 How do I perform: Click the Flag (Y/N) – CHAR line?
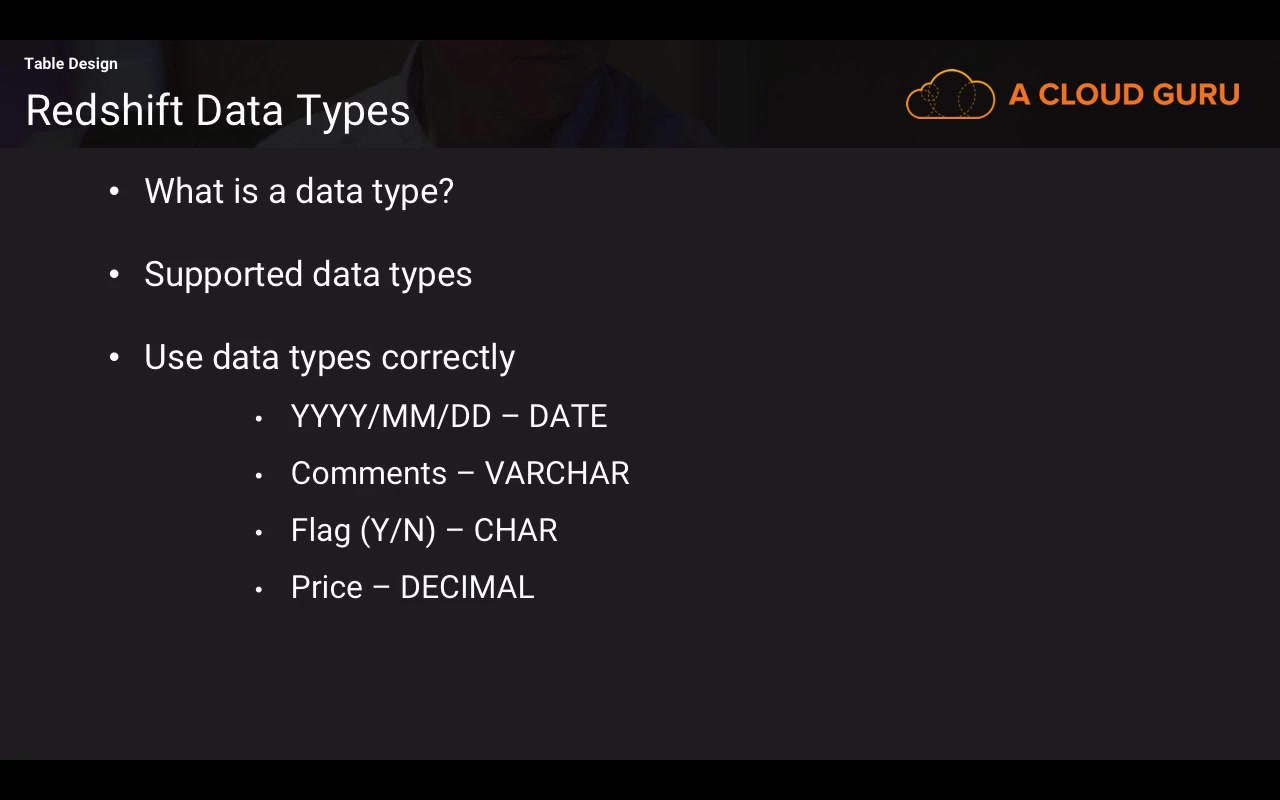[424, 530]
